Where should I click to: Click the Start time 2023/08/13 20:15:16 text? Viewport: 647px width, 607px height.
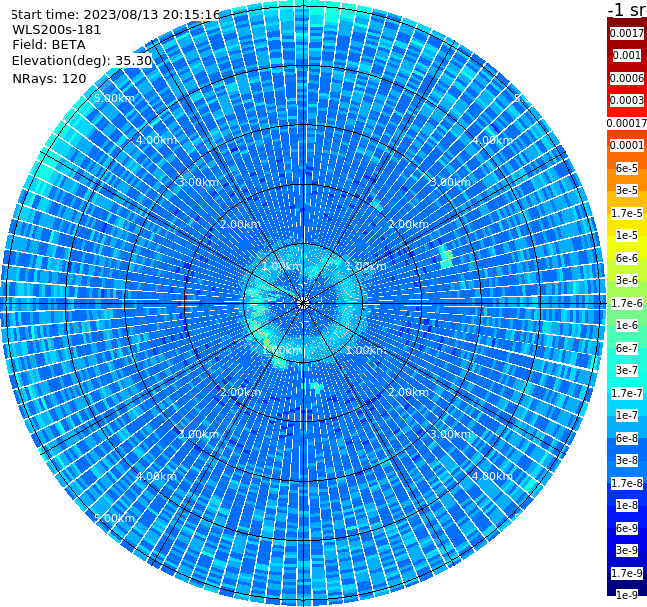pyautogui.click(x=115, y=14)
